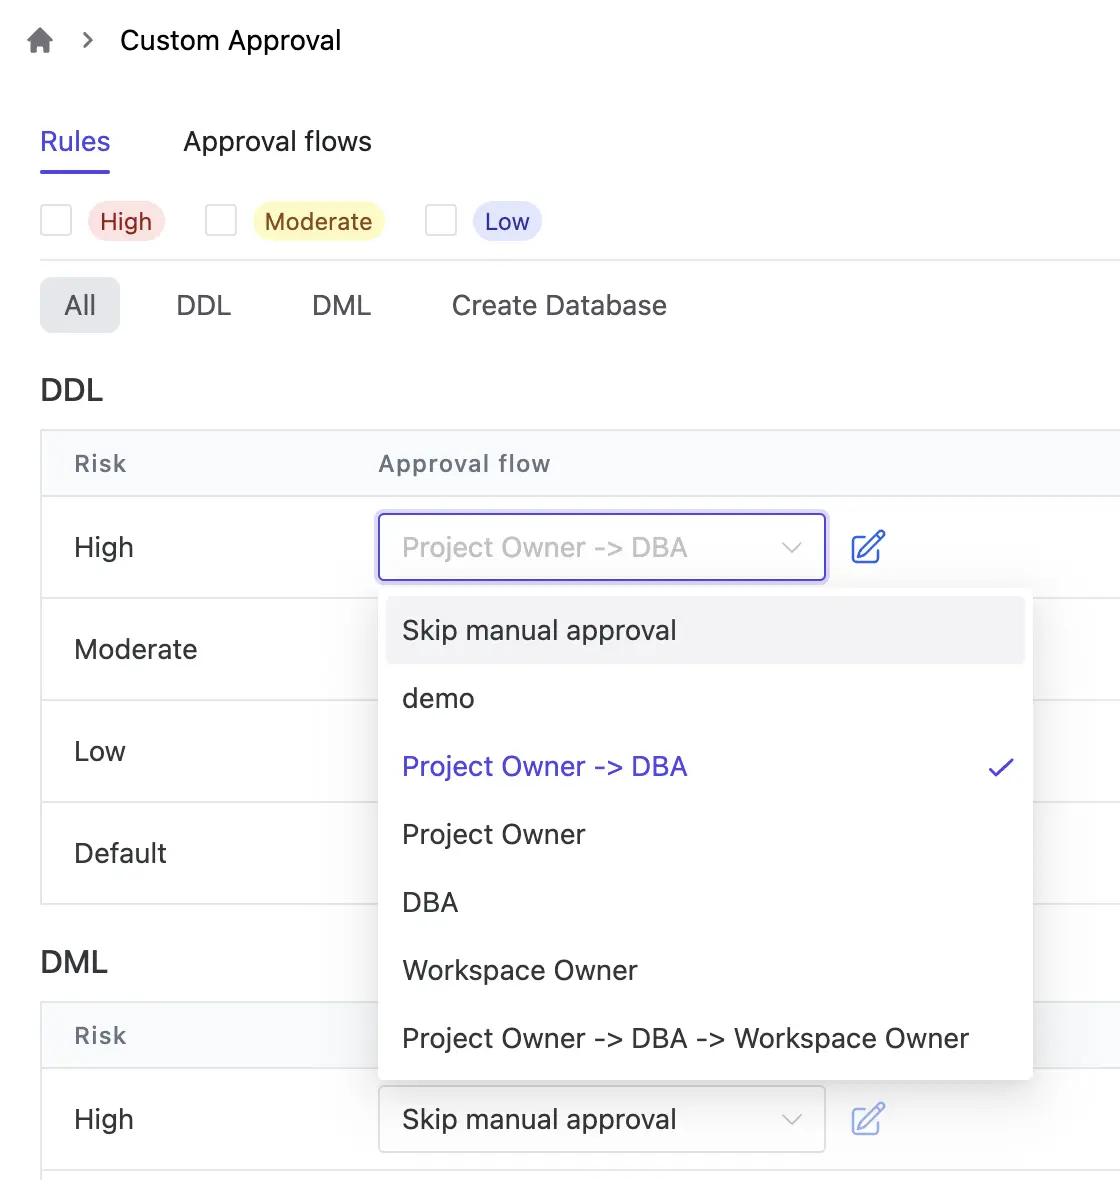The height and width of the screenshot is (1180, 1120).
Task: Toggle the Low risk filter checkbox
Action: 441,220
